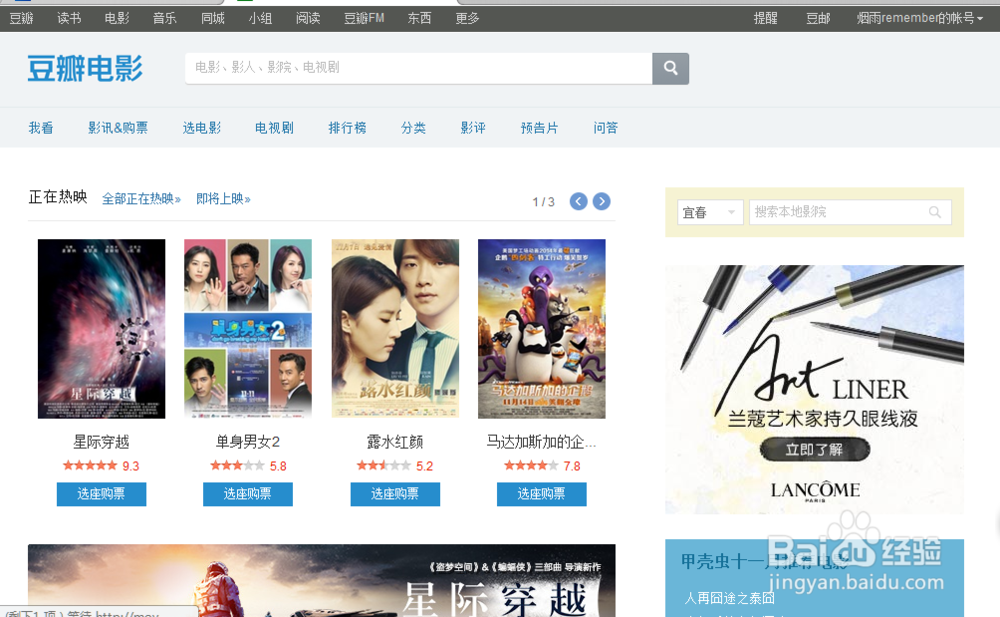
Task: Open the 单身男女2 movie poster
Action: pyautogui.click(x=248, y=329)
